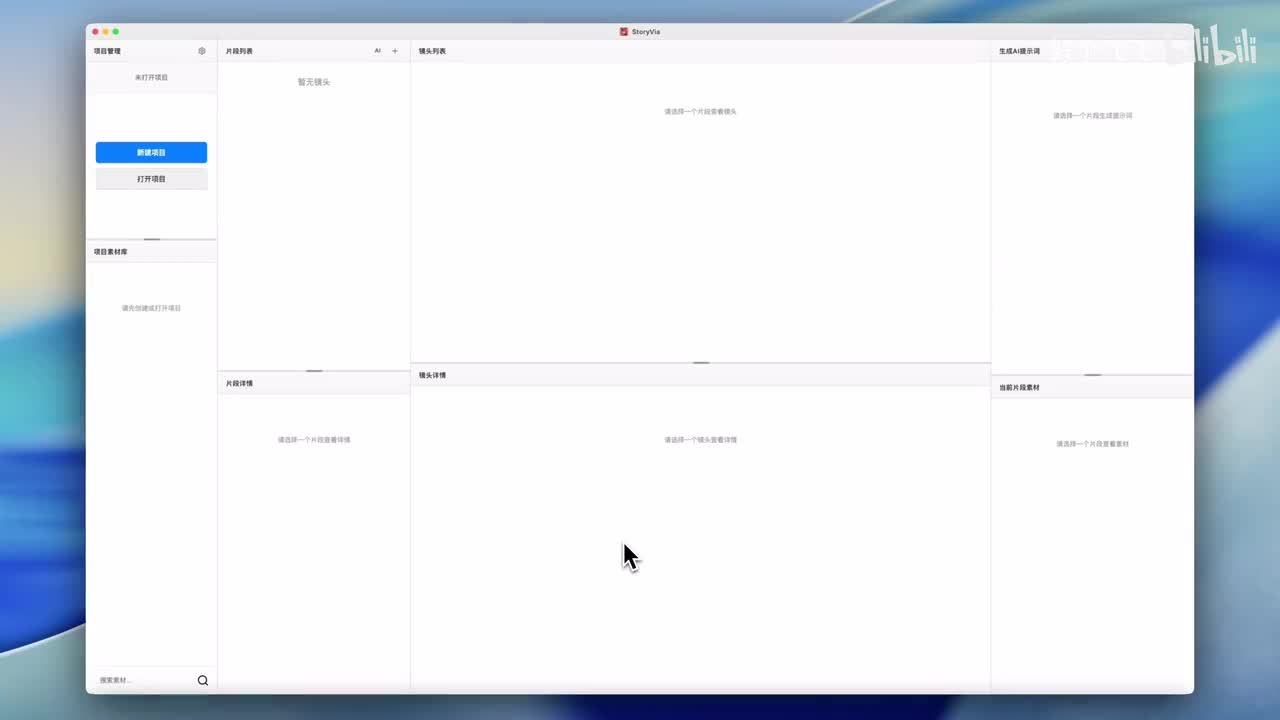1280x720 pixels.
Task: Click the StoryVia app icon in title bar
Action: click(x=624, y=32)
